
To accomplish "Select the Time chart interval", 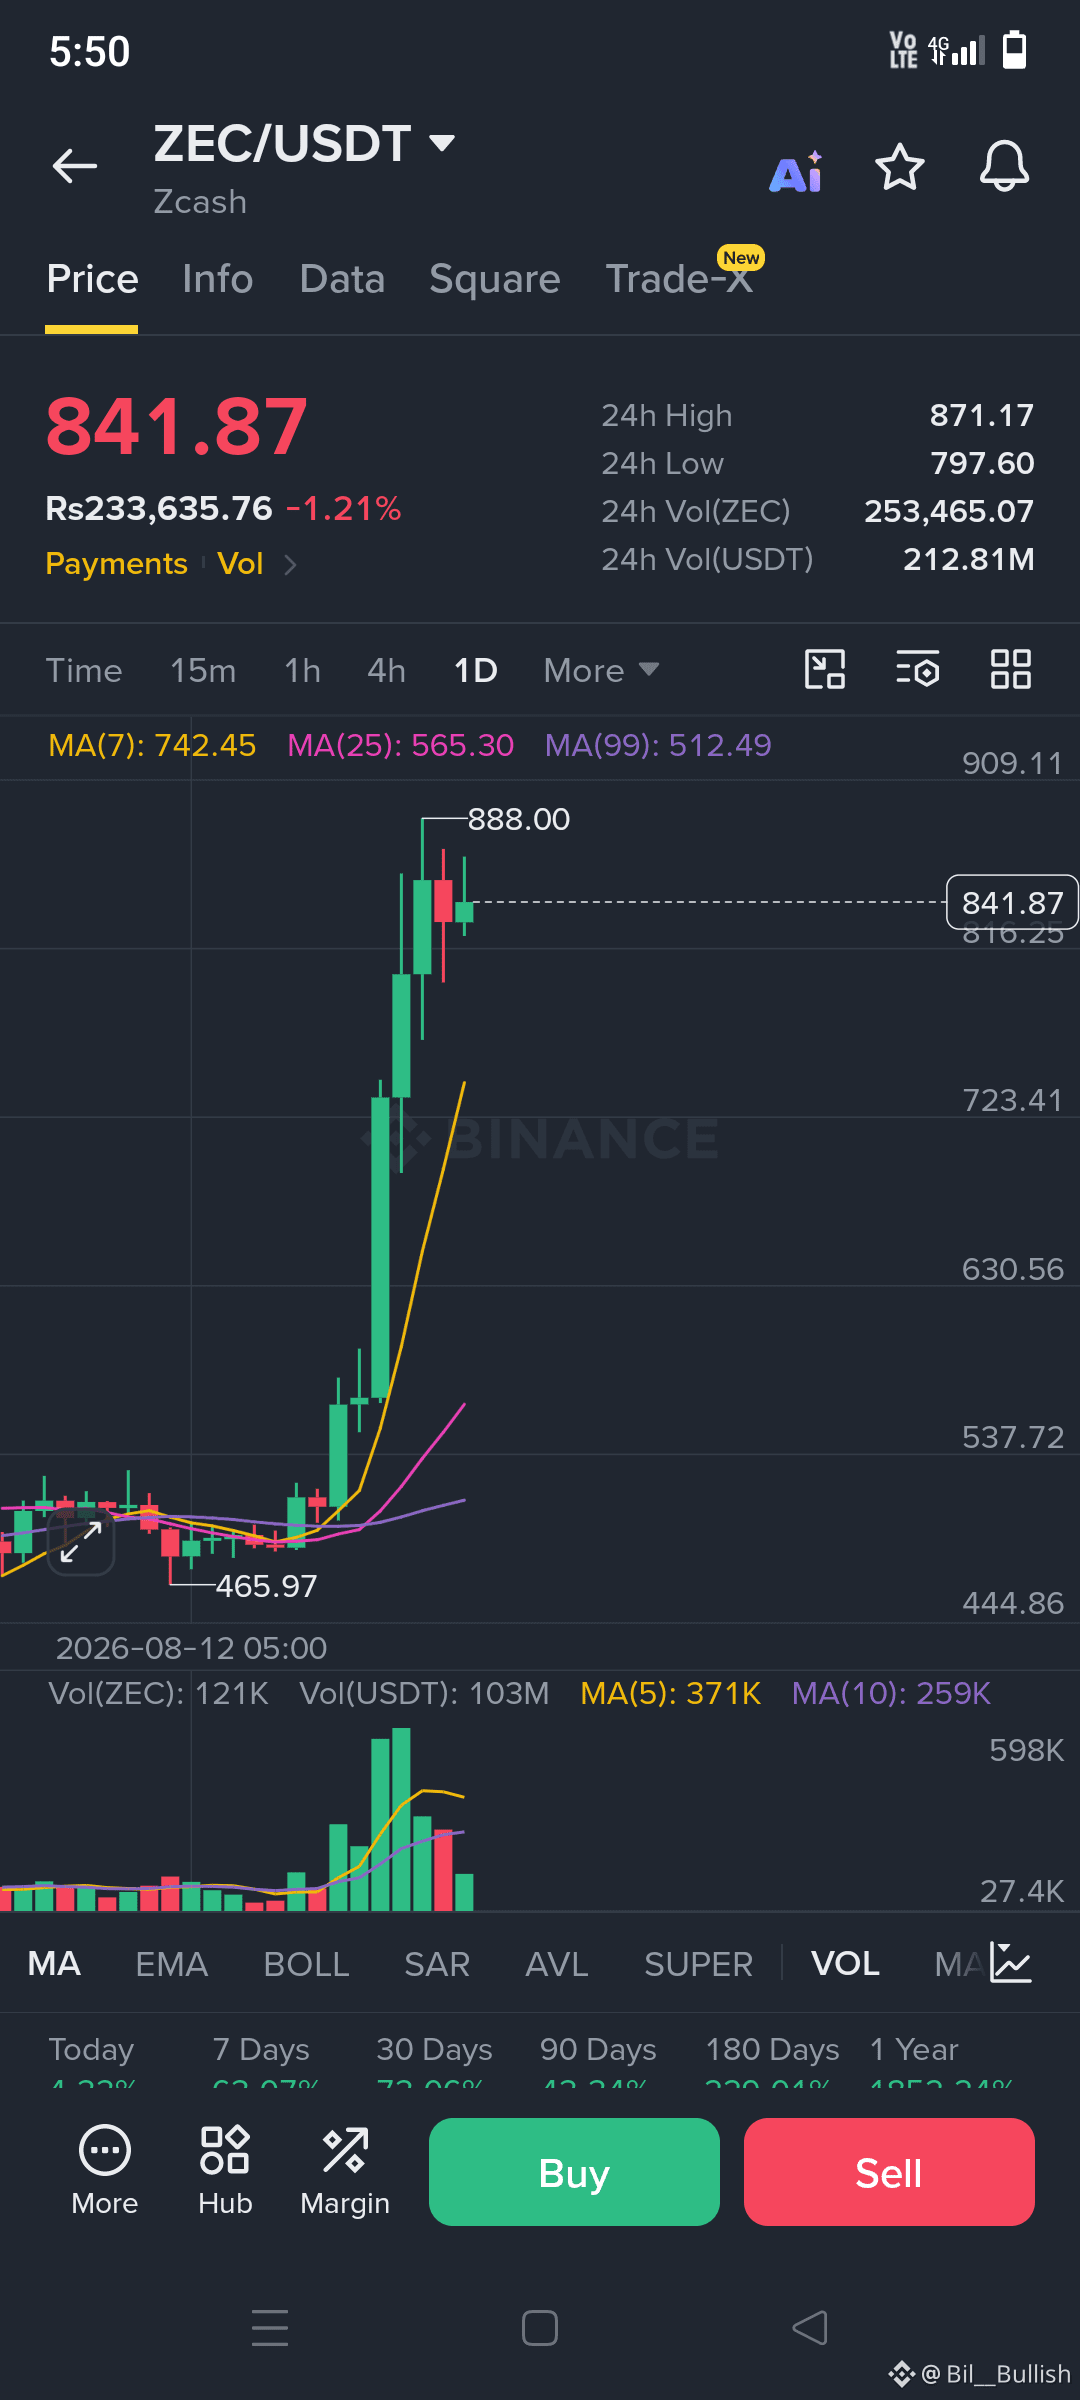I will 84,670.
